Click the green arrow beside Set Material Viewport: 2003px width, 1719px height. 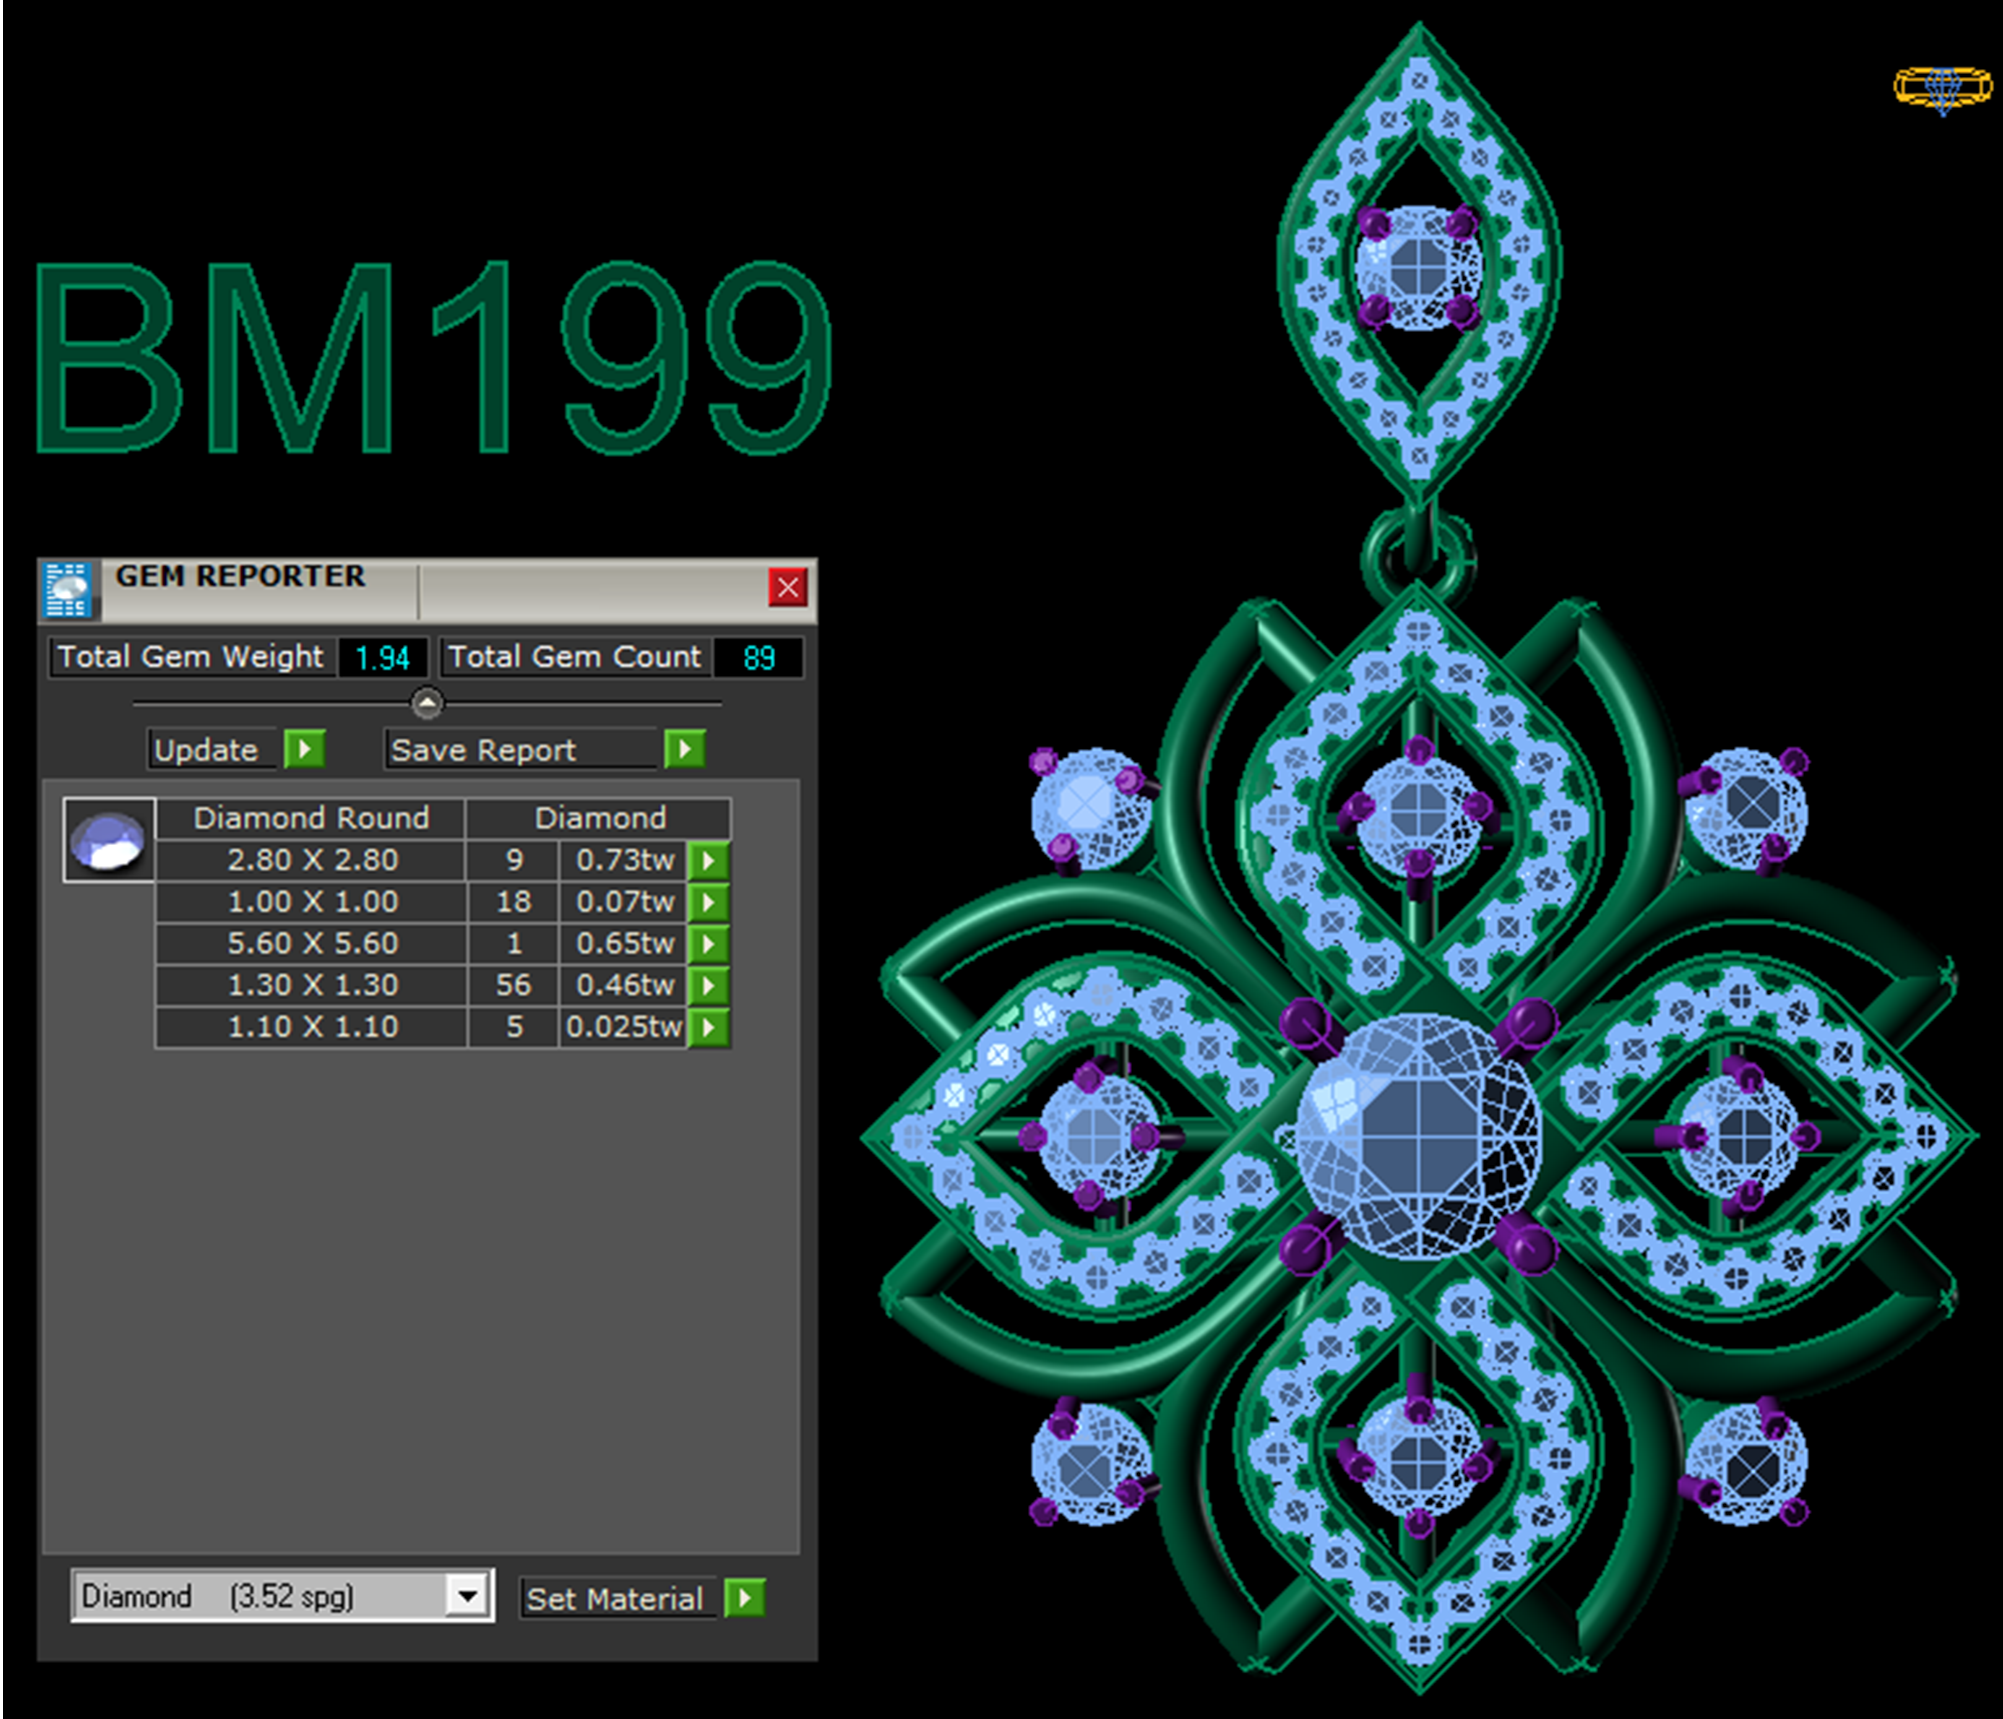coord(745,1597)
